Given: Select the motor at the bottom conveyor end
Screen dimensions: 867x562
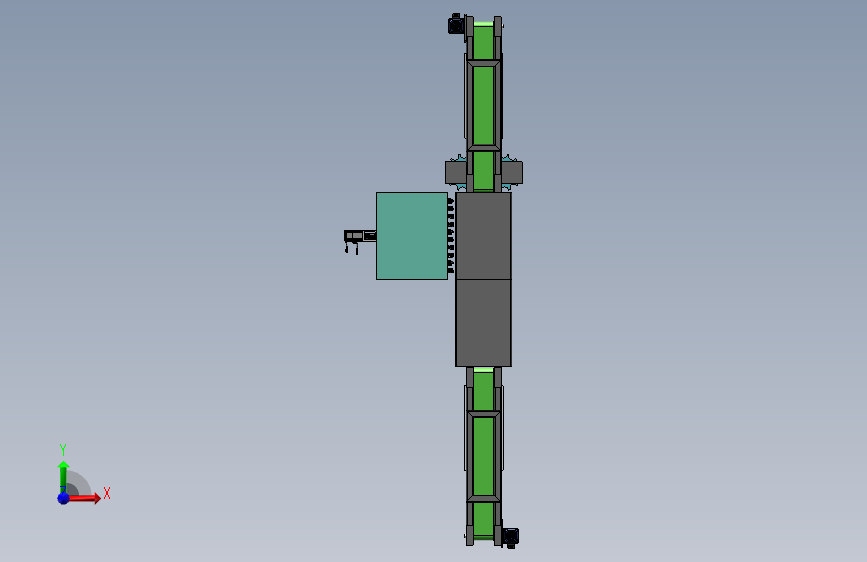Looking at the screenshot, I should (x=511, y=537).
